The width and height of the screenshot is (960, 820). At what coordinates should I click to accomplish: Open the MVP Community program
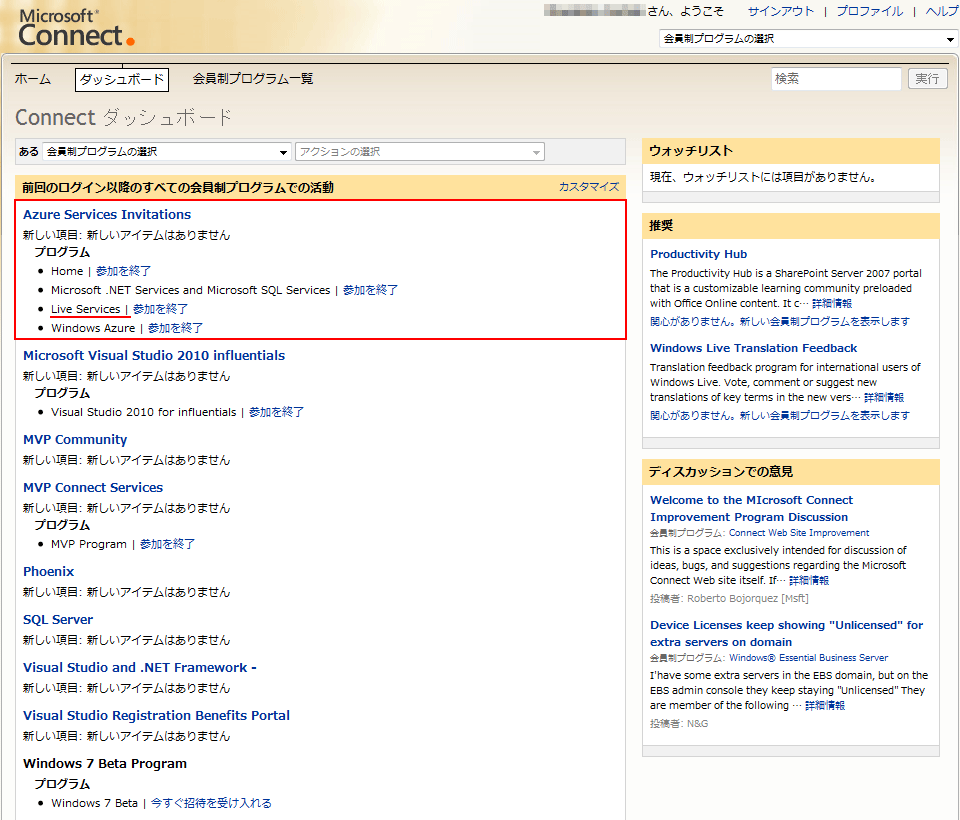pos(75,439)
